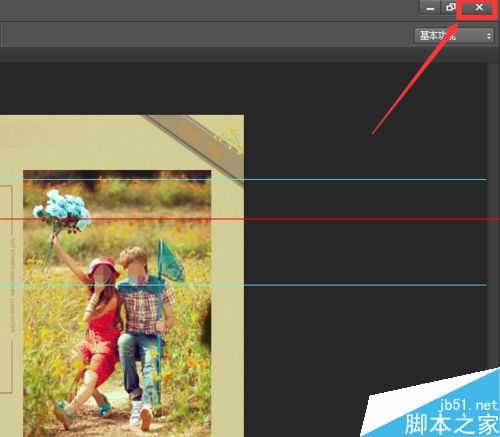Click the teal butterfly net in photo
Screen dimensions: 500x437
(x=170, y=261)
